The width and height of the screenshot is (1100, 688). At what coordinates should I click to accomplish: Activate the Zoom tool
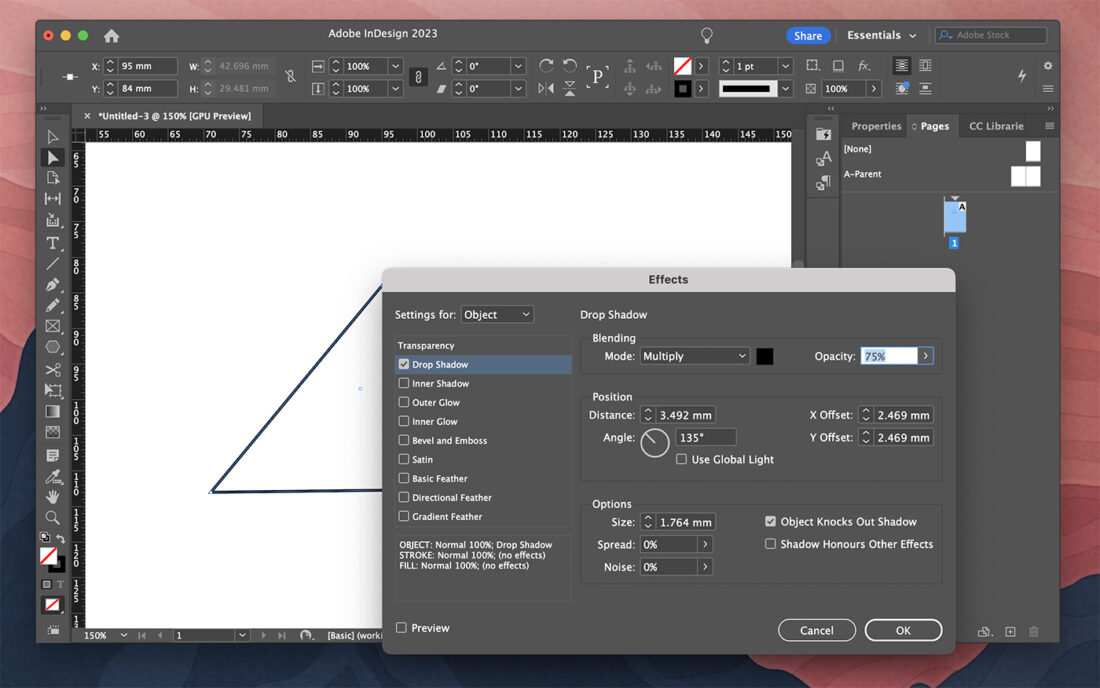pyautogui.click(x=53, y=515)
